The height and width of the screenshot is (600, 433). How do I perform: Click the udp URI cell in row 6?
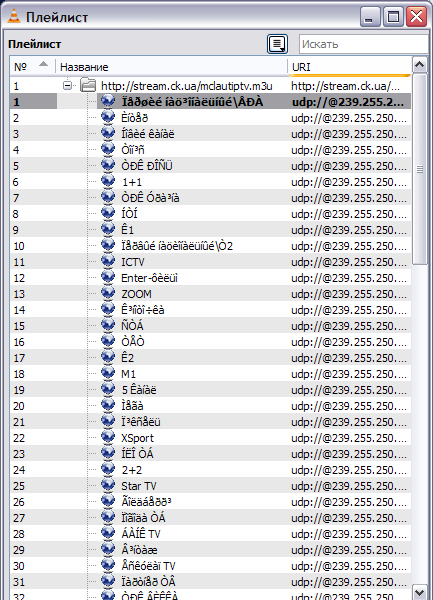click(x=349, y=182)
